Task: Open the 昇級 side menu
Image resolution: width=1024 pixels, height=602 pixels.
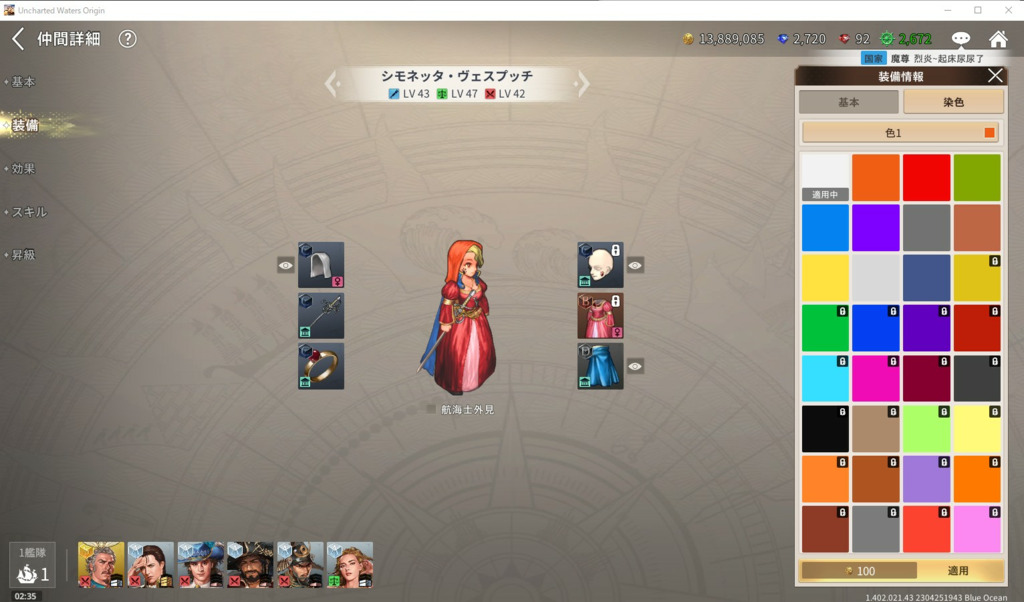Action: [x=22, y=255]
